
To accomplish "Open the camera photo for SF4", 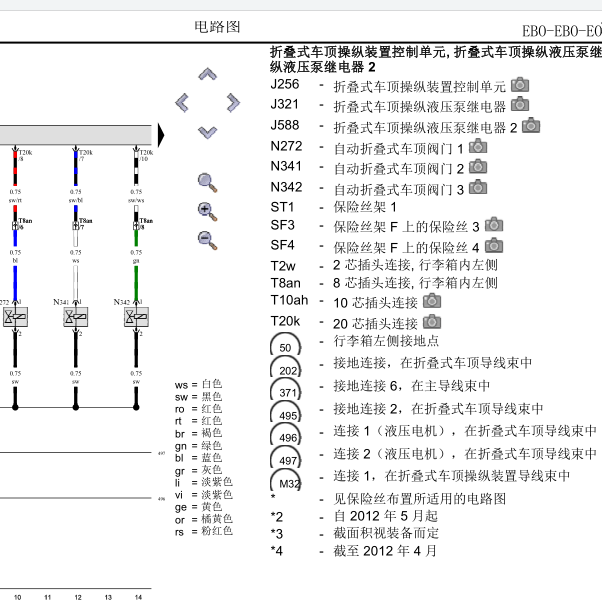I will click(494, 246).
